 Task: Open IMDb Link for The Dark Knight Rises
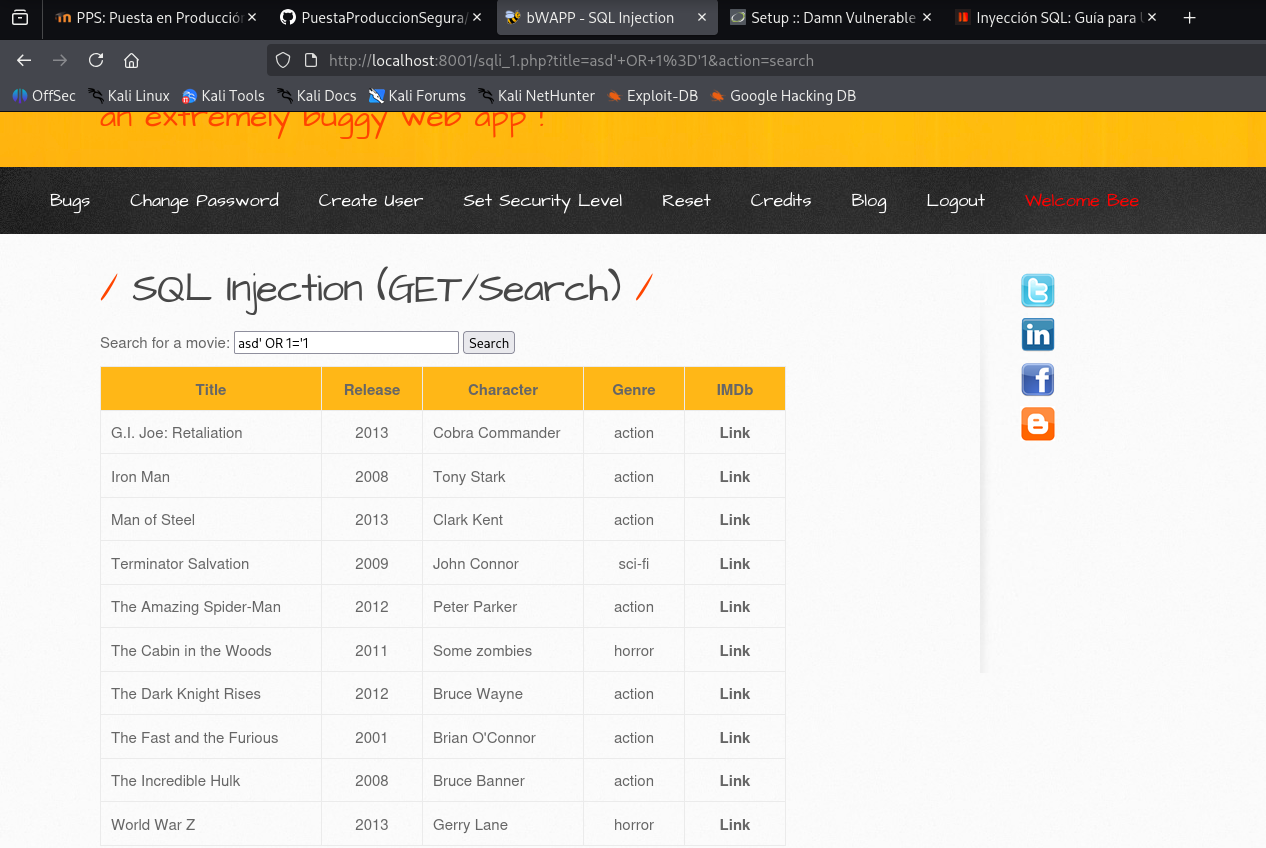point(735,694)
